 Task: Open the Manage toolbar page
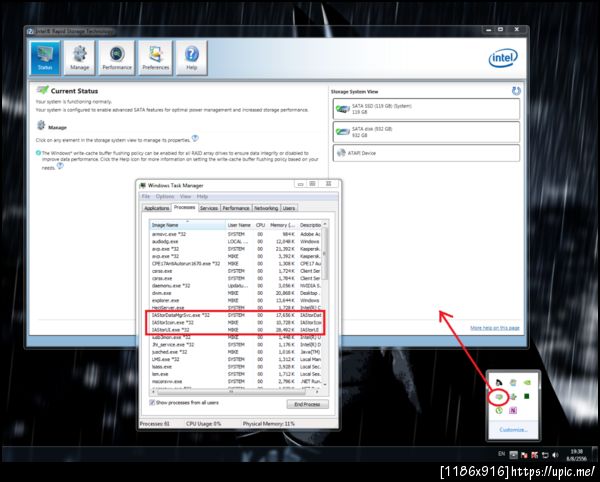[80, 58]
